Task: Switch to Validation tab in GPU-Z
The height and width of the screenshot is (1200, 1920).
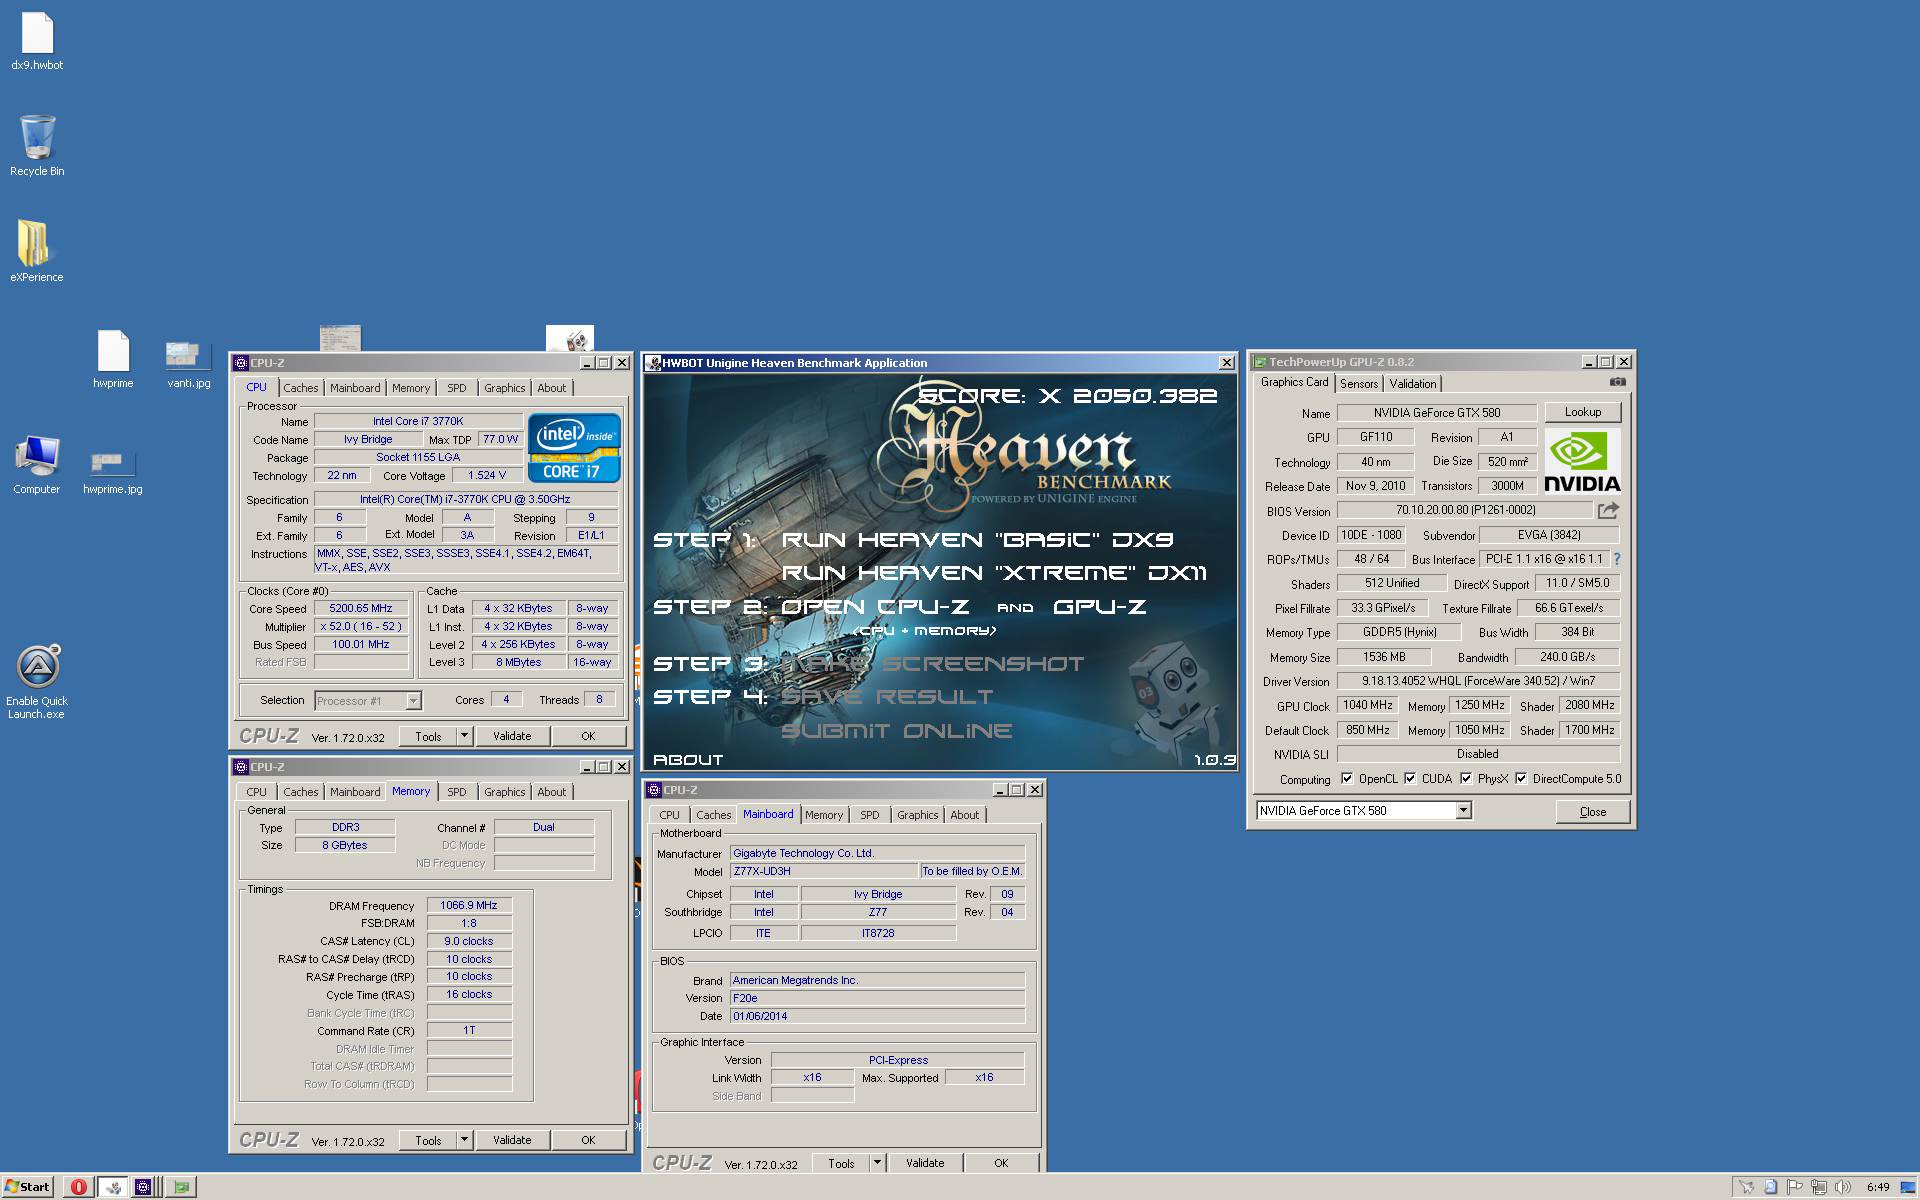Action: [x=1412, y=384]
